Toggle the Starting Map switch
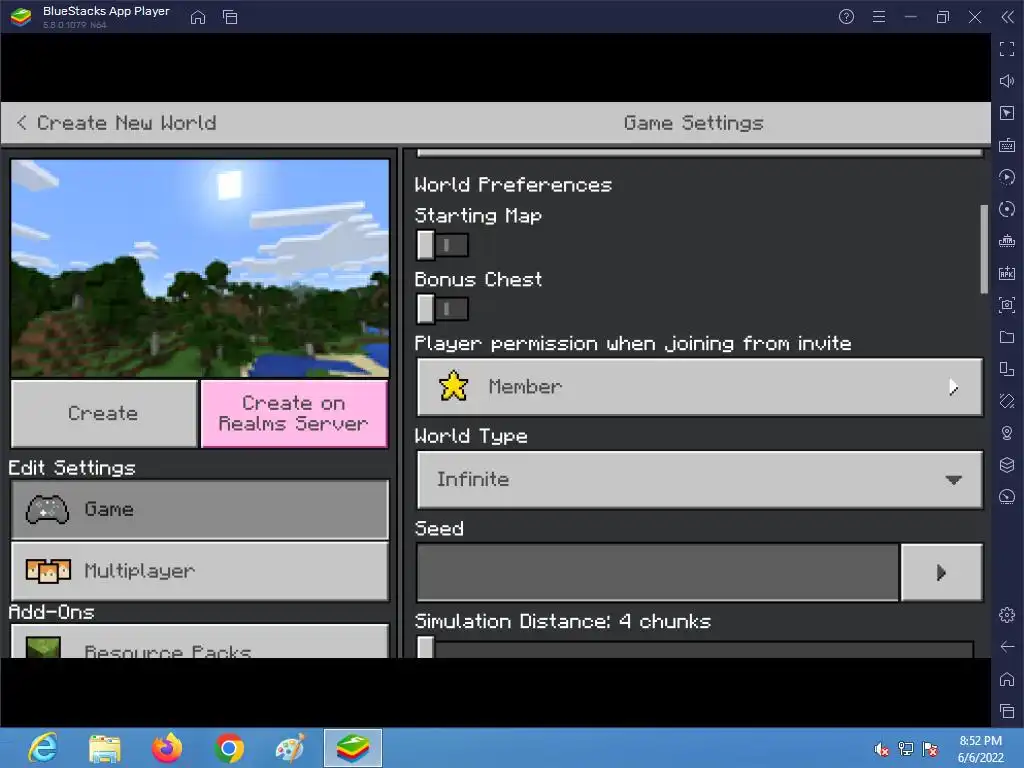Screen dimensions: 1024x768 [x=442, y=246]
